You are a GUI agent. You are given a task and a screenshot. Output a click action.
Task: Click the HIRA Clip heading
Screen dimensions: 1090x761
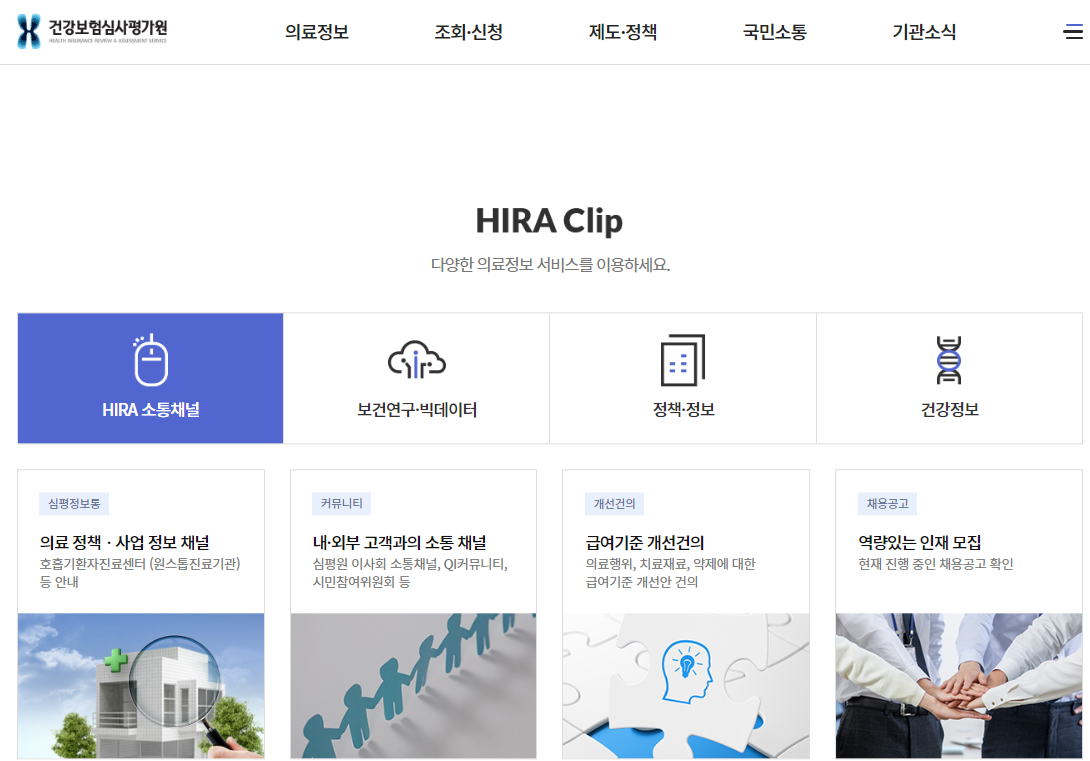549,221
